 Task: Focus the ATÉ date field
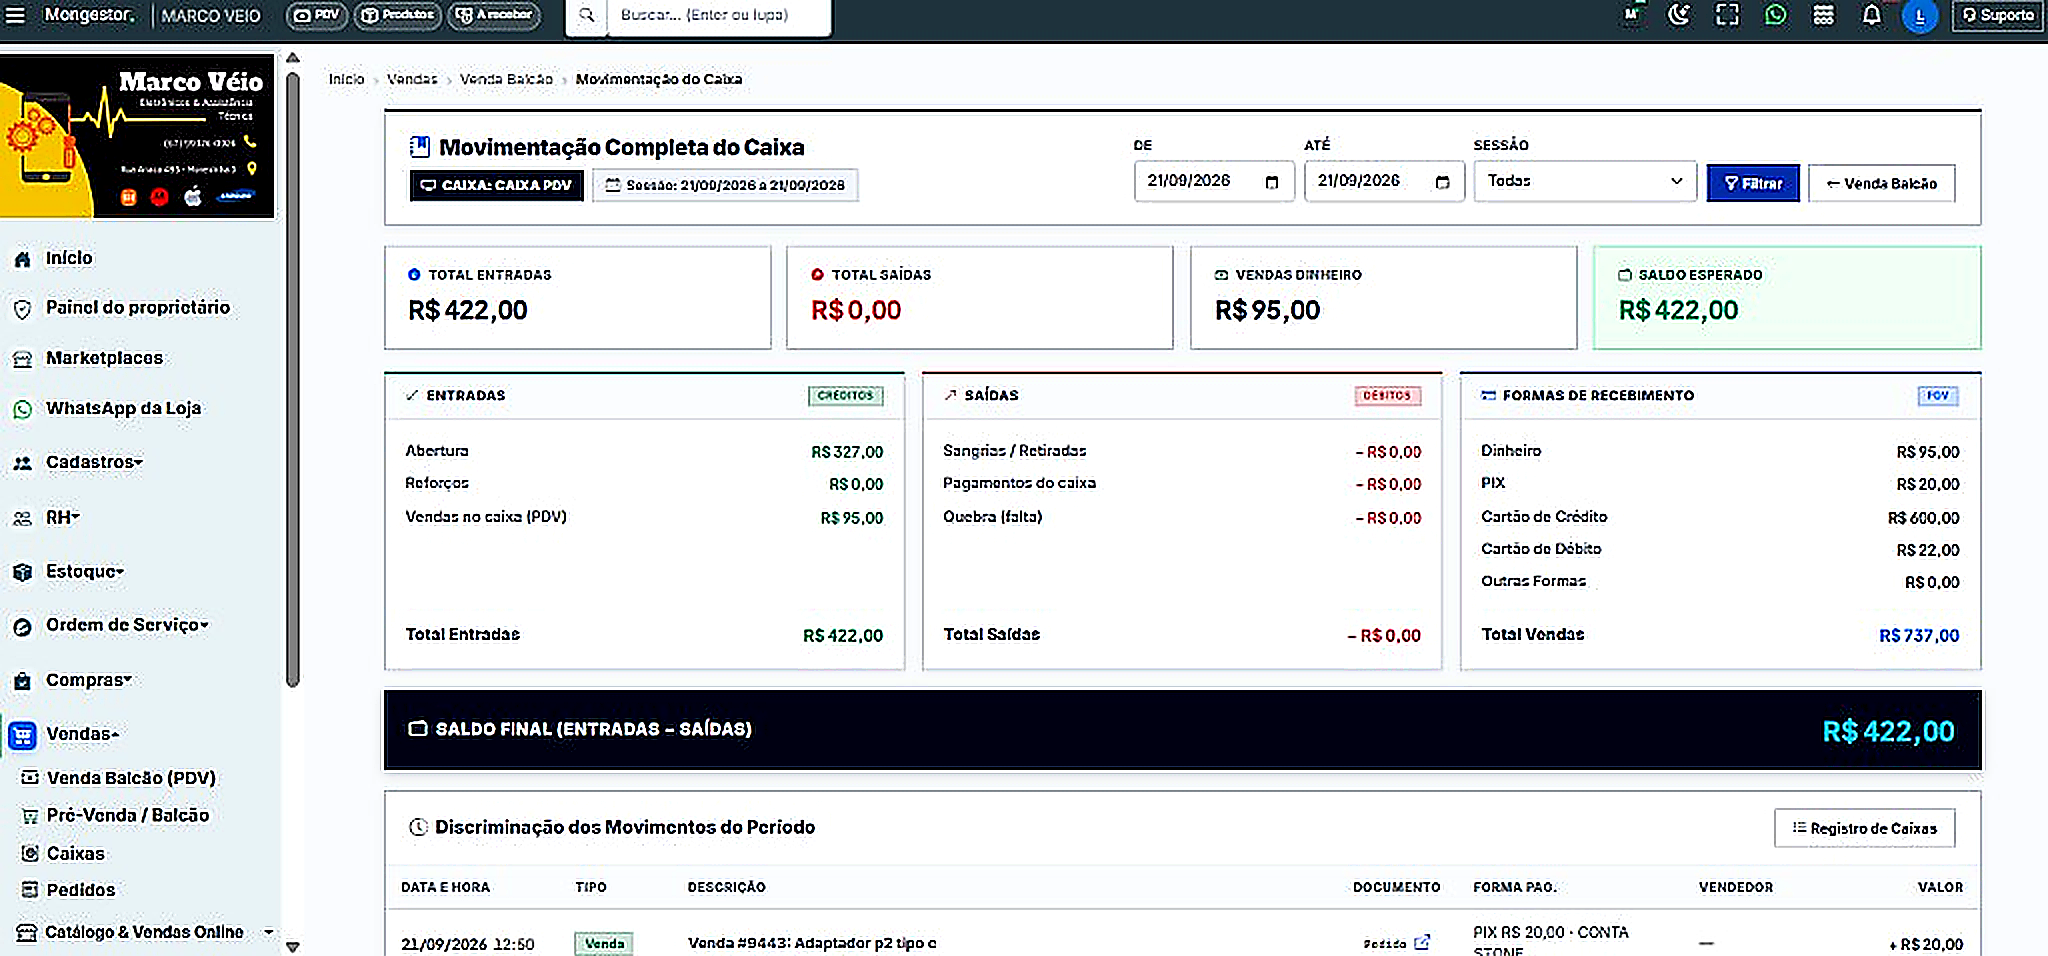1384,181
